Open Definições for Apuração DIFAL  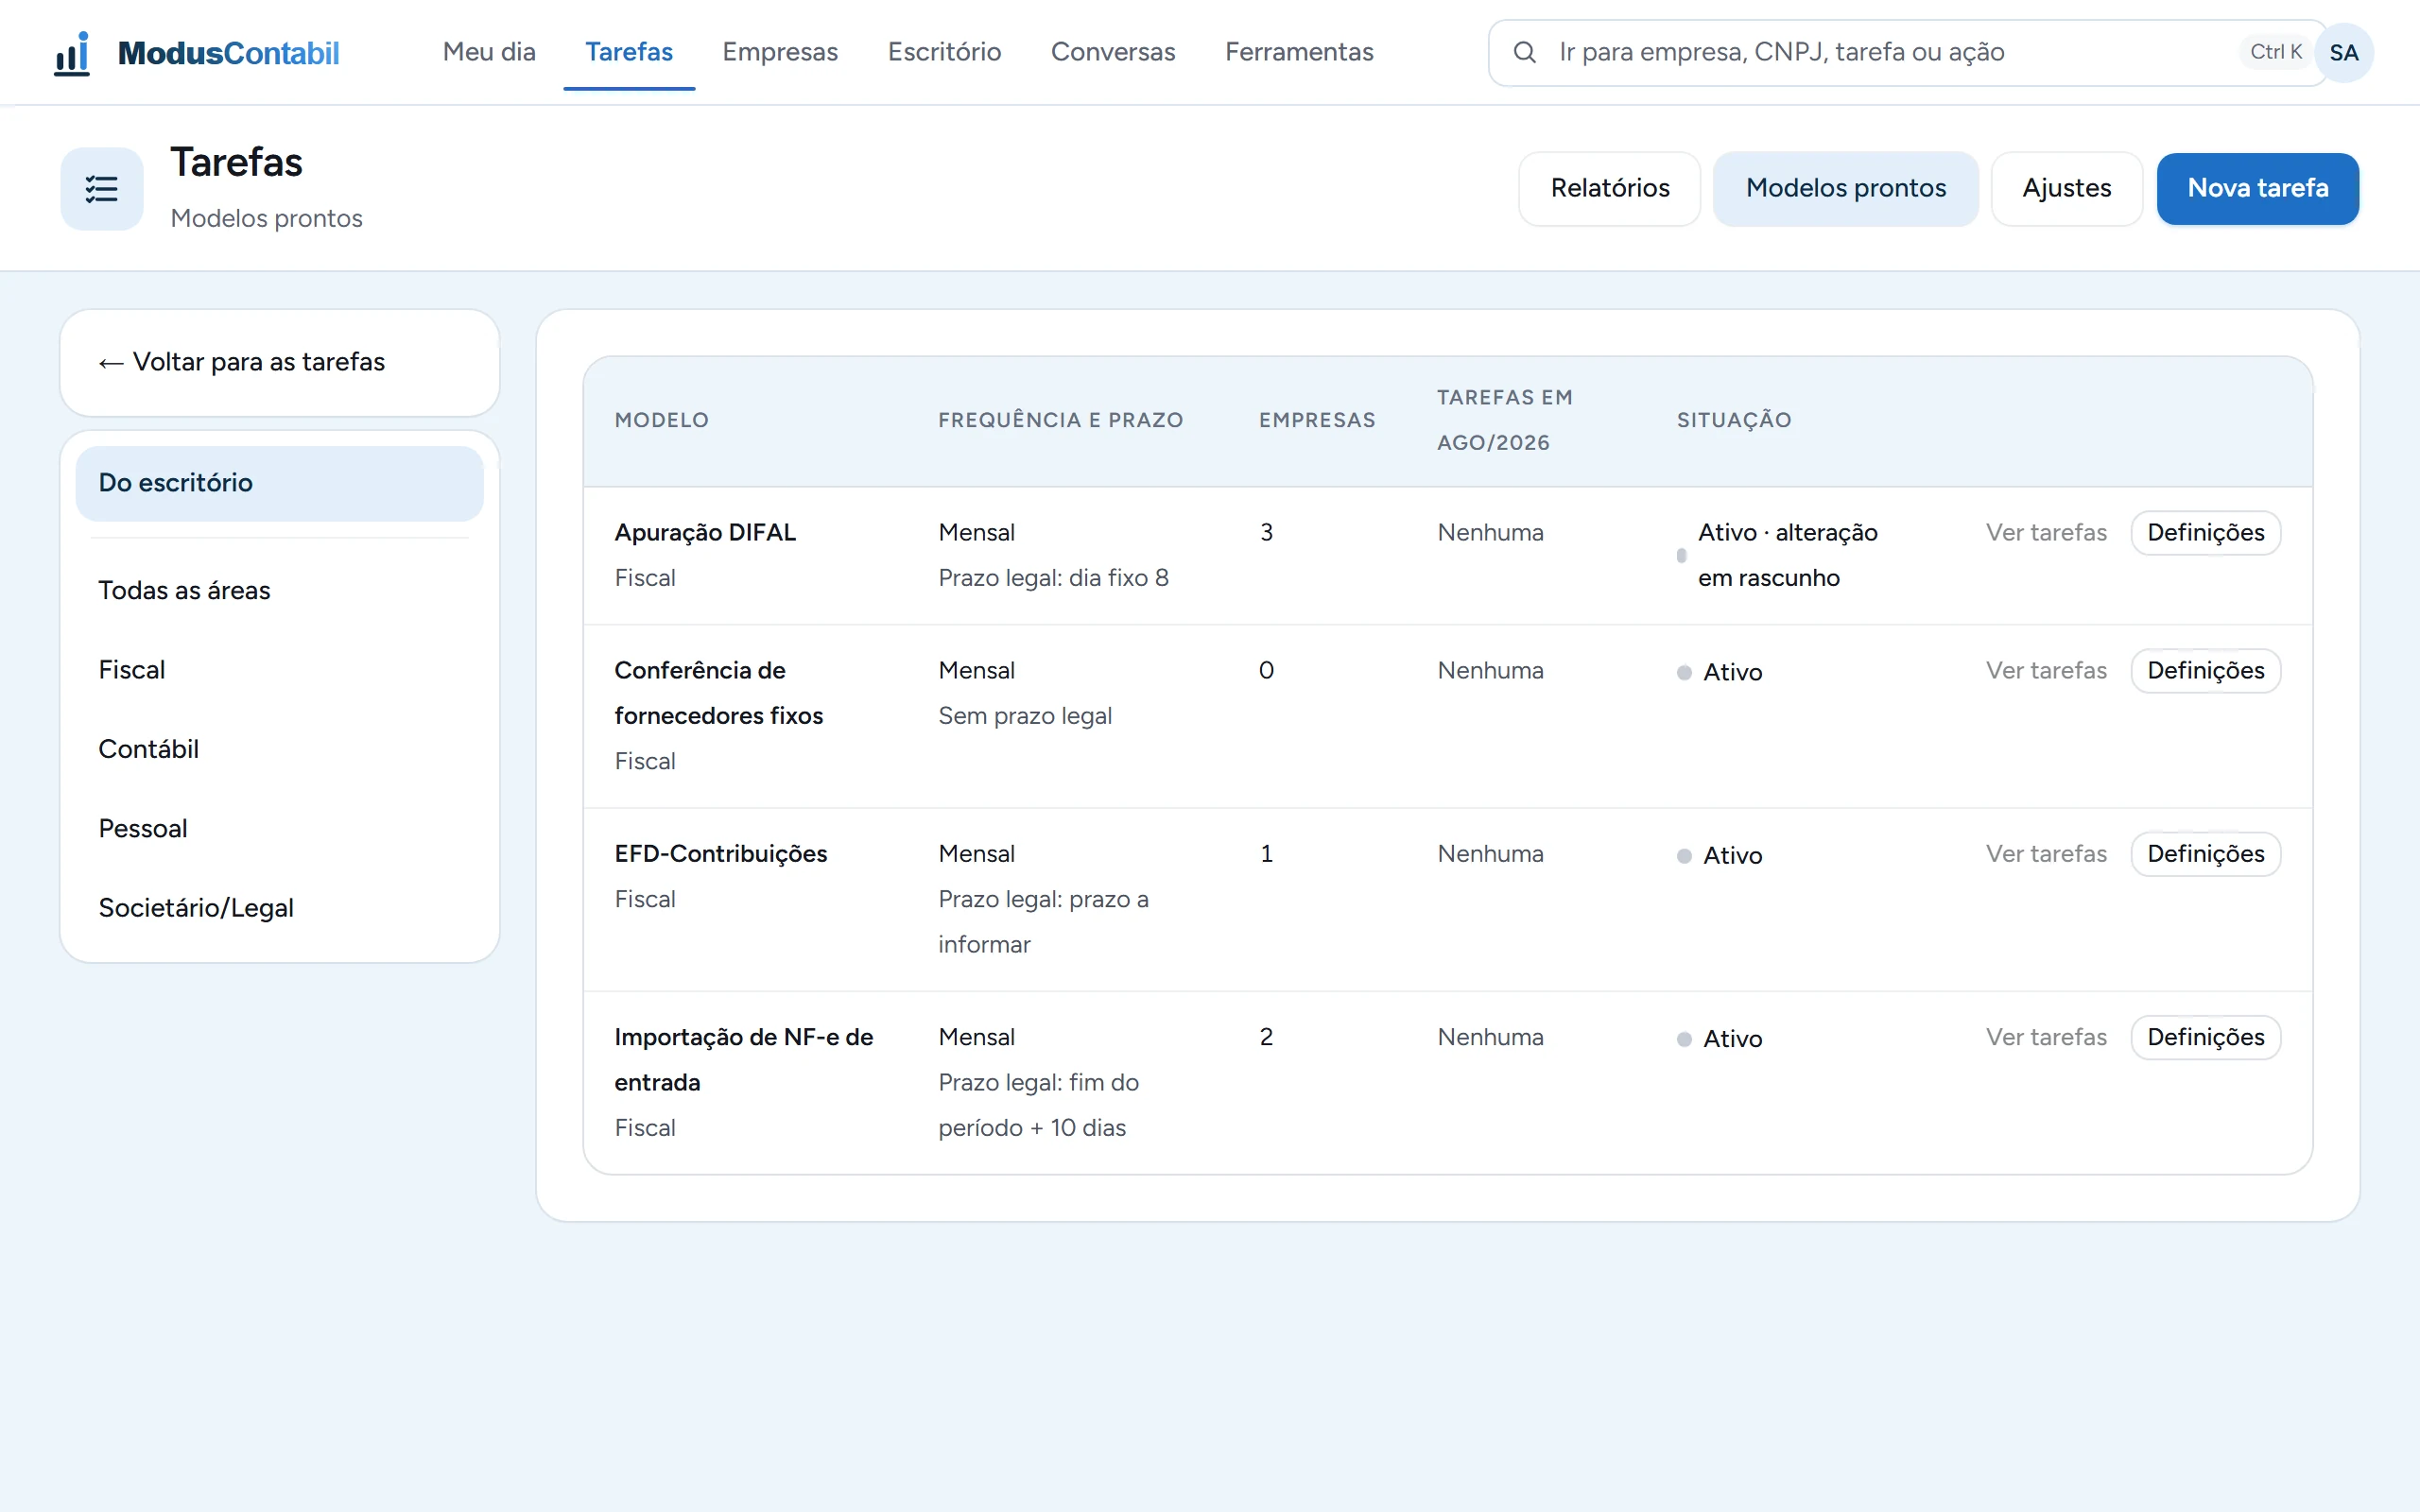(x=2205, y=533)
